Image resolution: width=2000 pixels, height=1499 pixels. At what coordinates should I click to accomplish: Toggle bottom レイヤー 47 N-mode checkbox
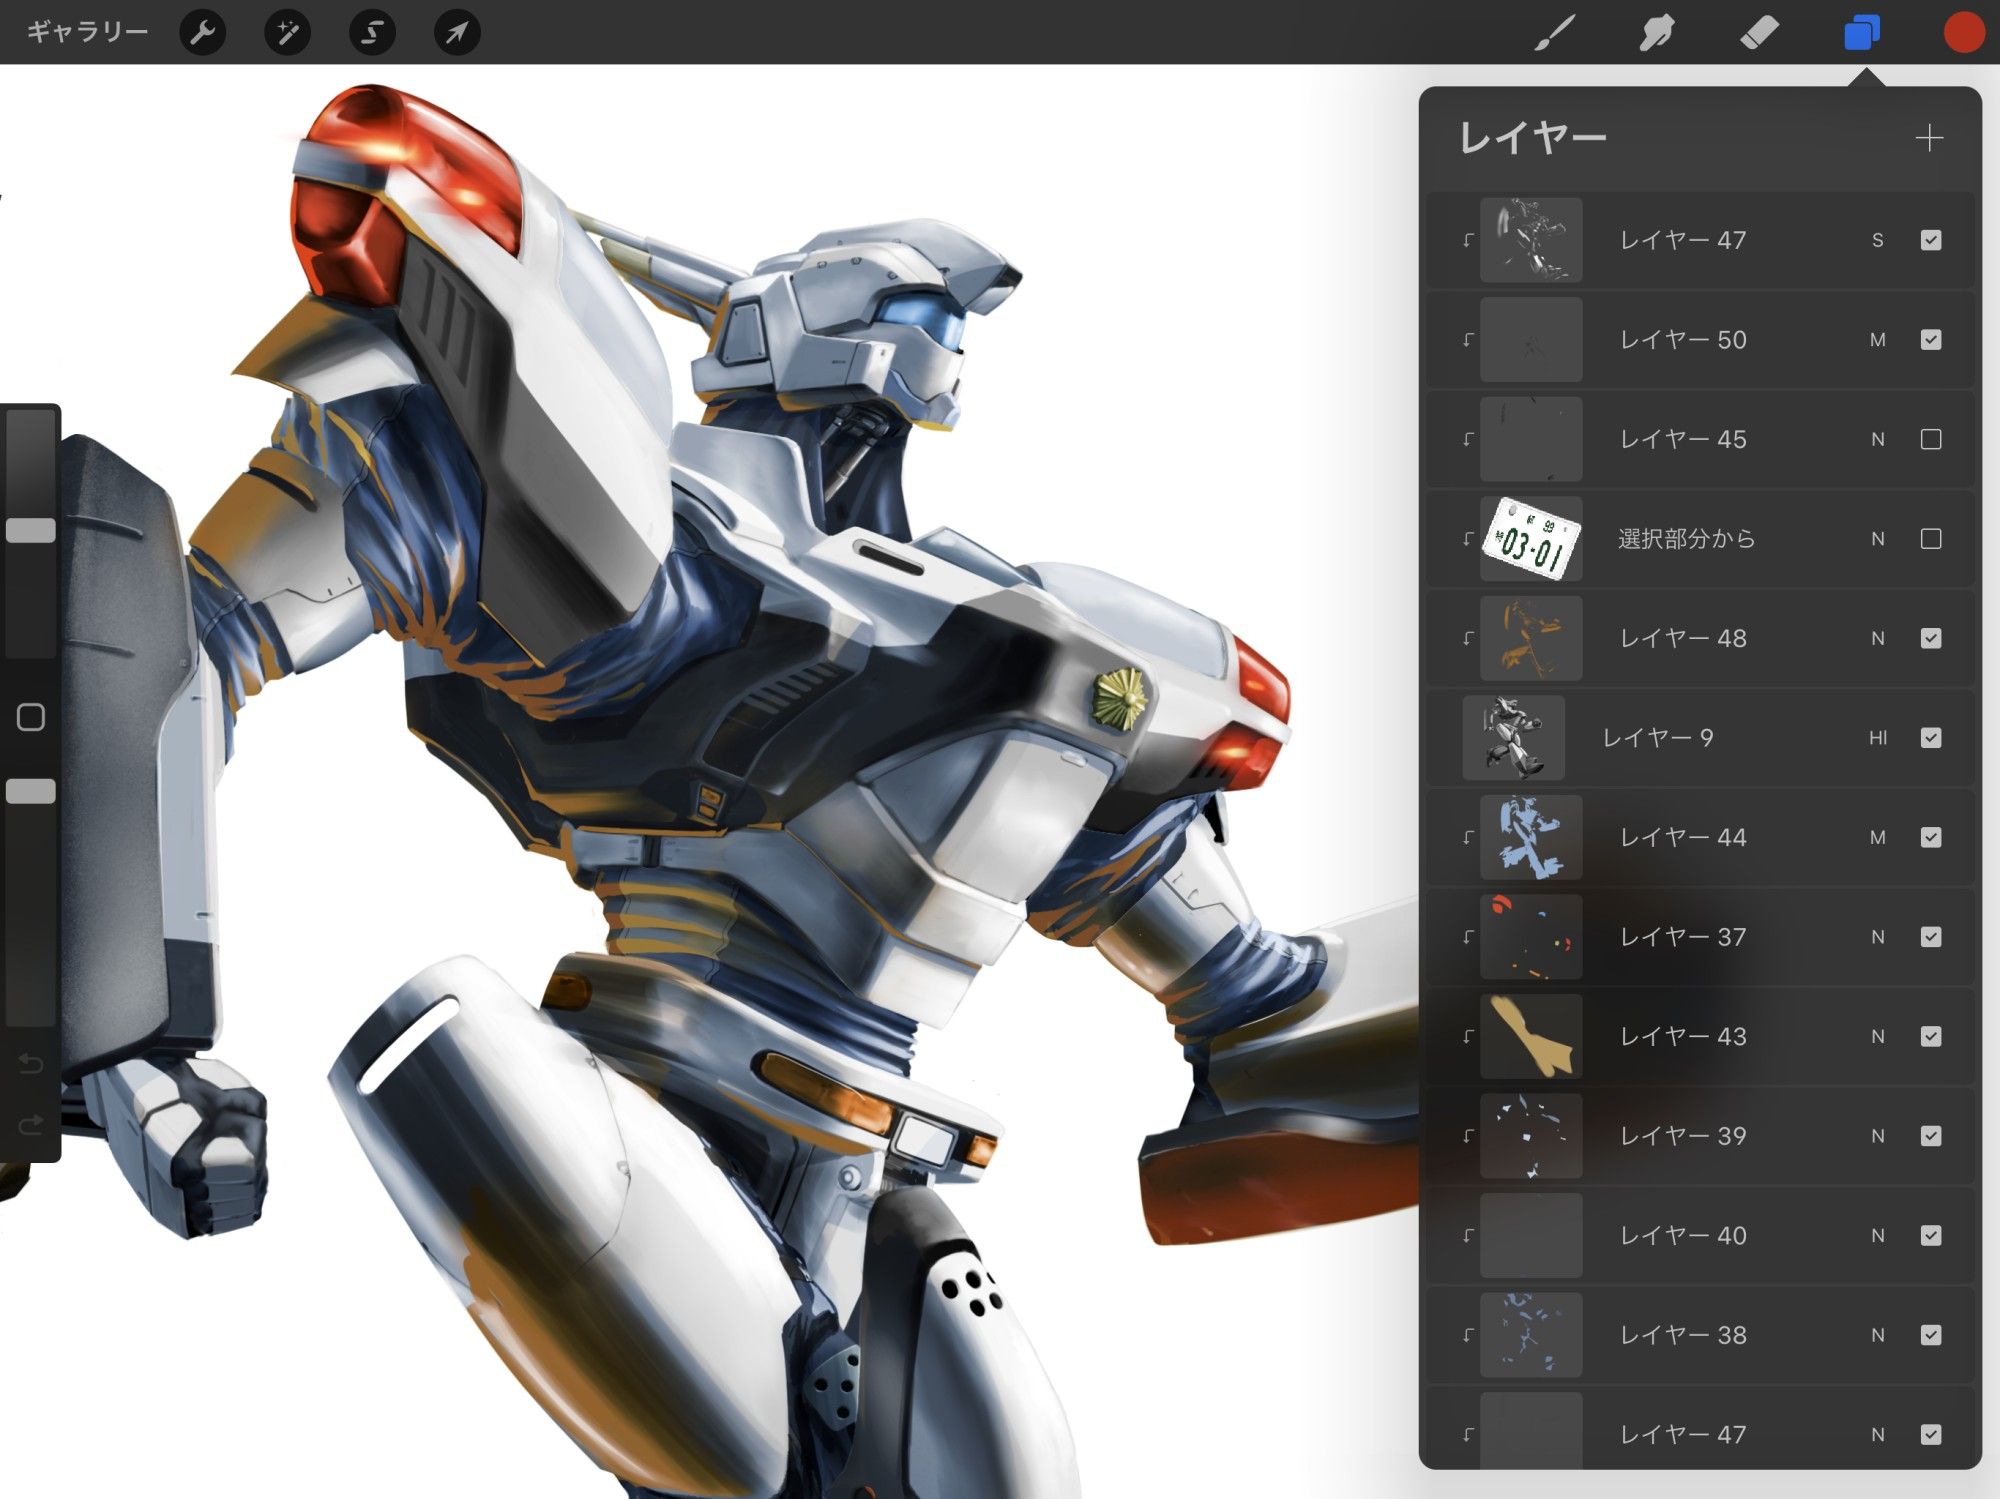[1931, 1434]
